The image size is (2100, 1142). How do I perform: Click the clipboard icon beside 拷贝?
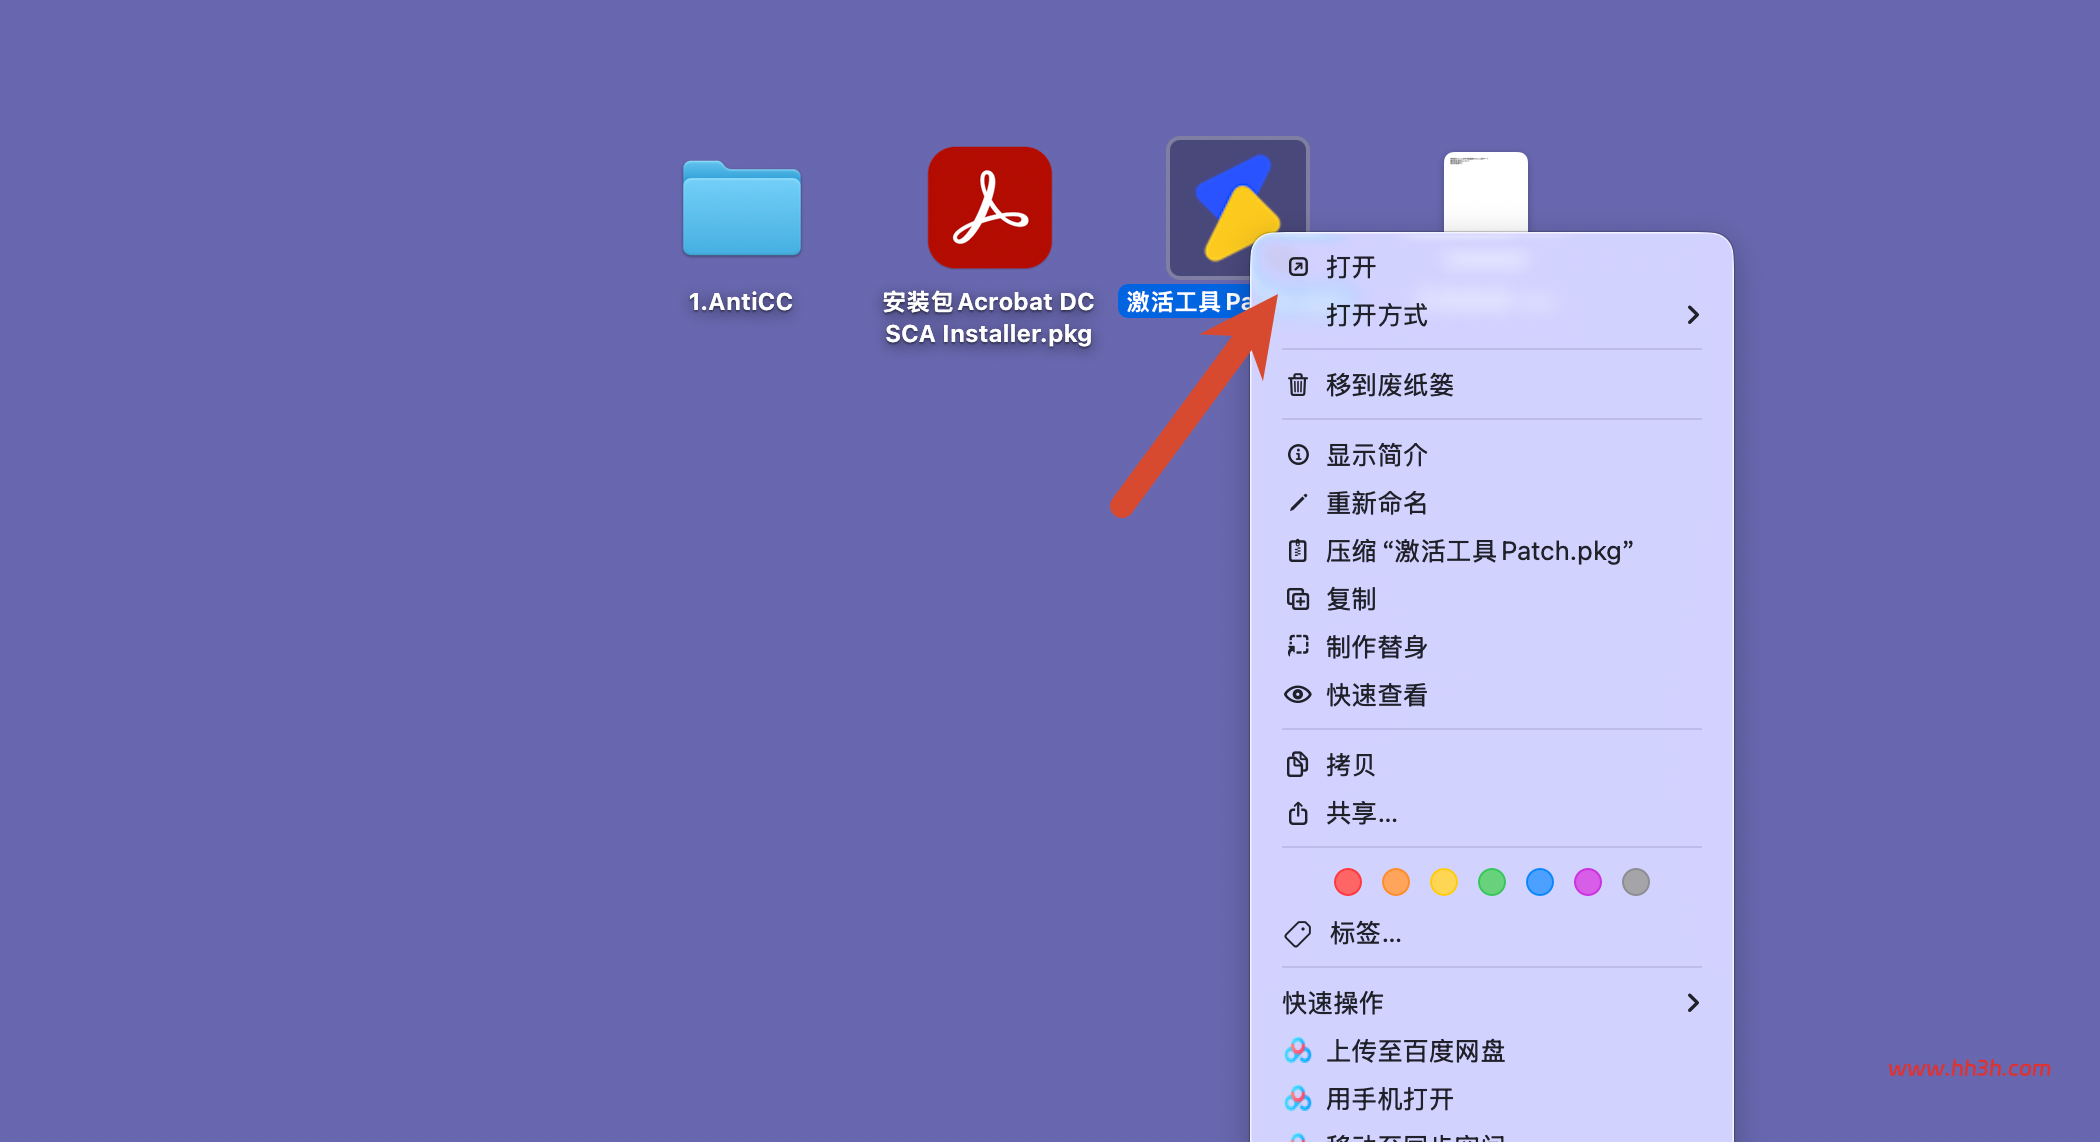click(x=1298, y=765)
